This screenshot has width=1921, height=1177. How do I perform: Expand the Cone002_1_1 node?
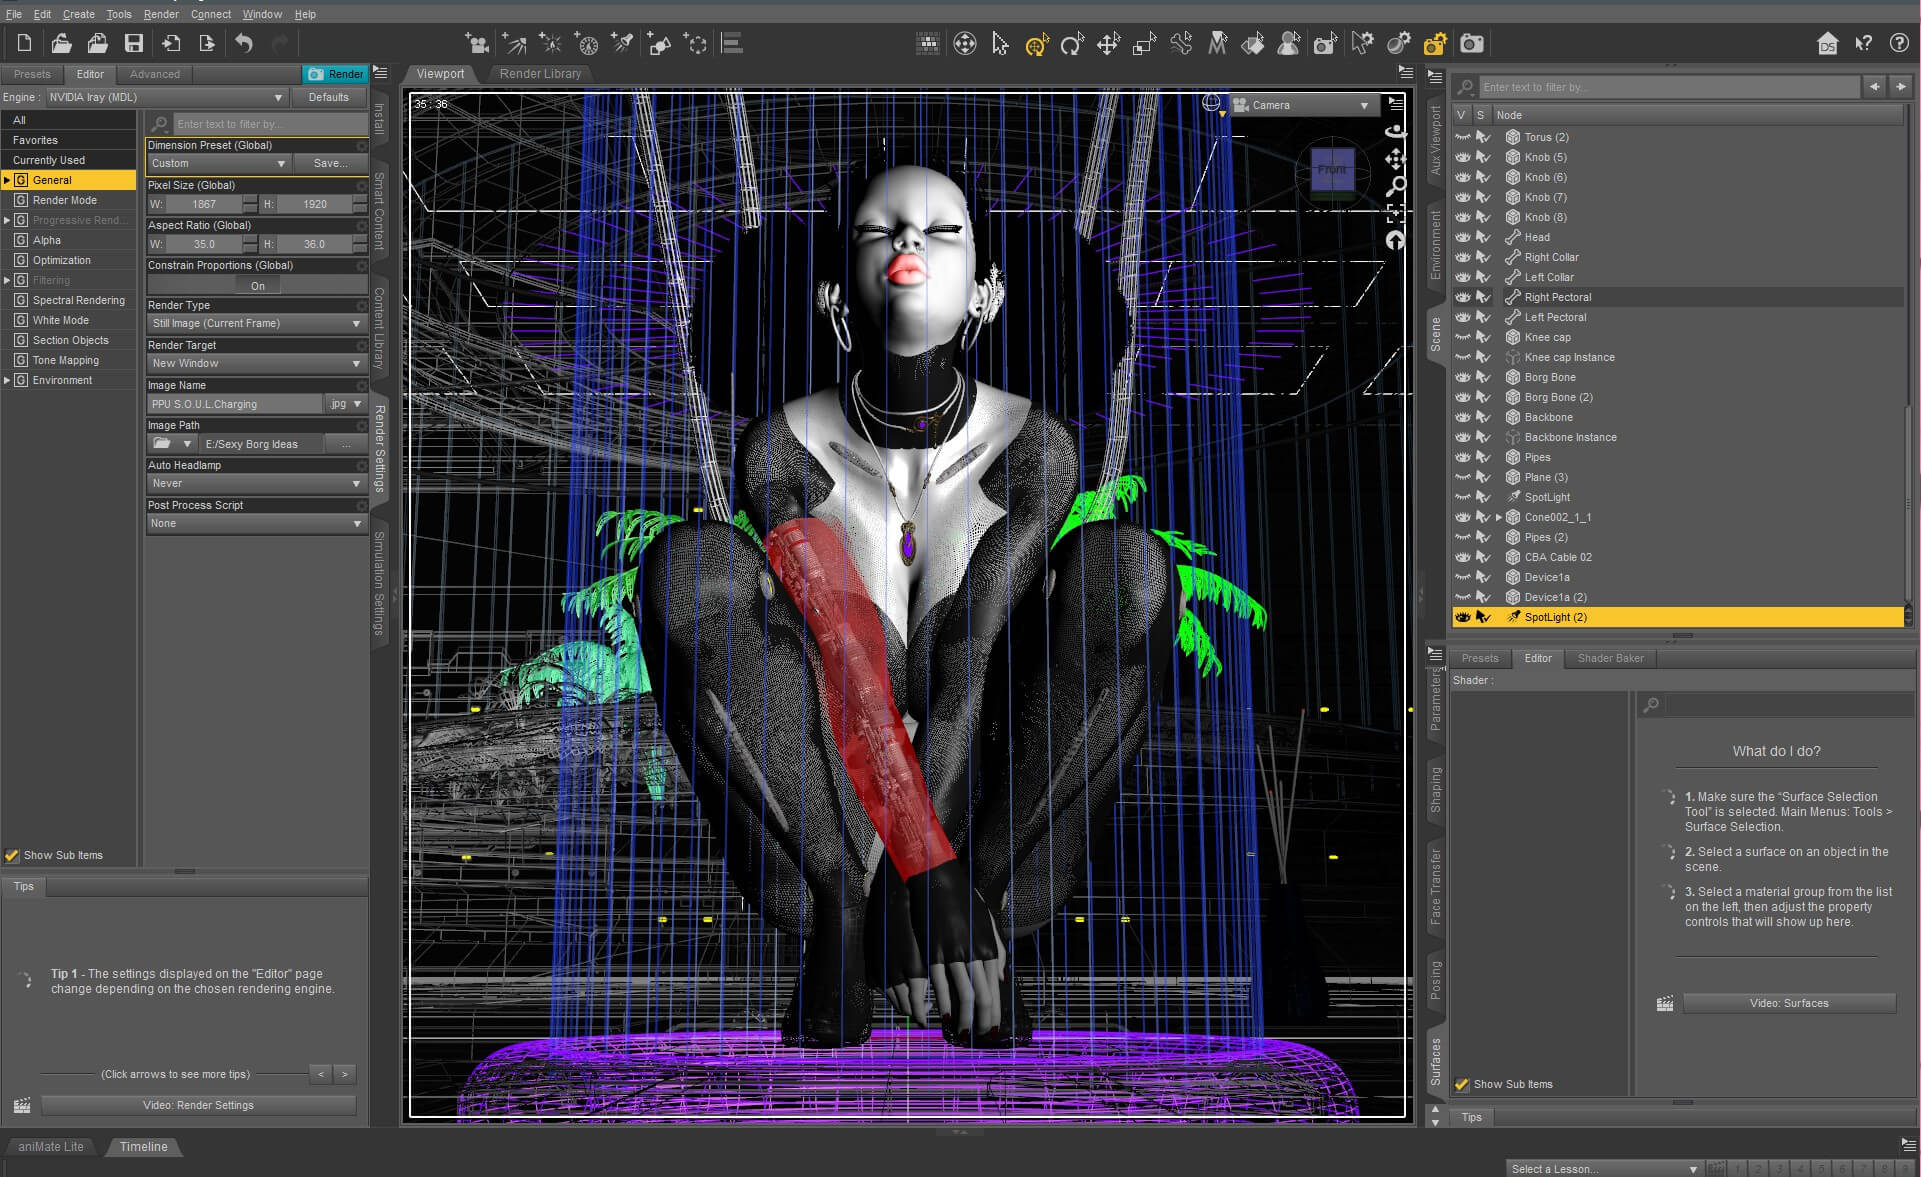[1499, 517]
